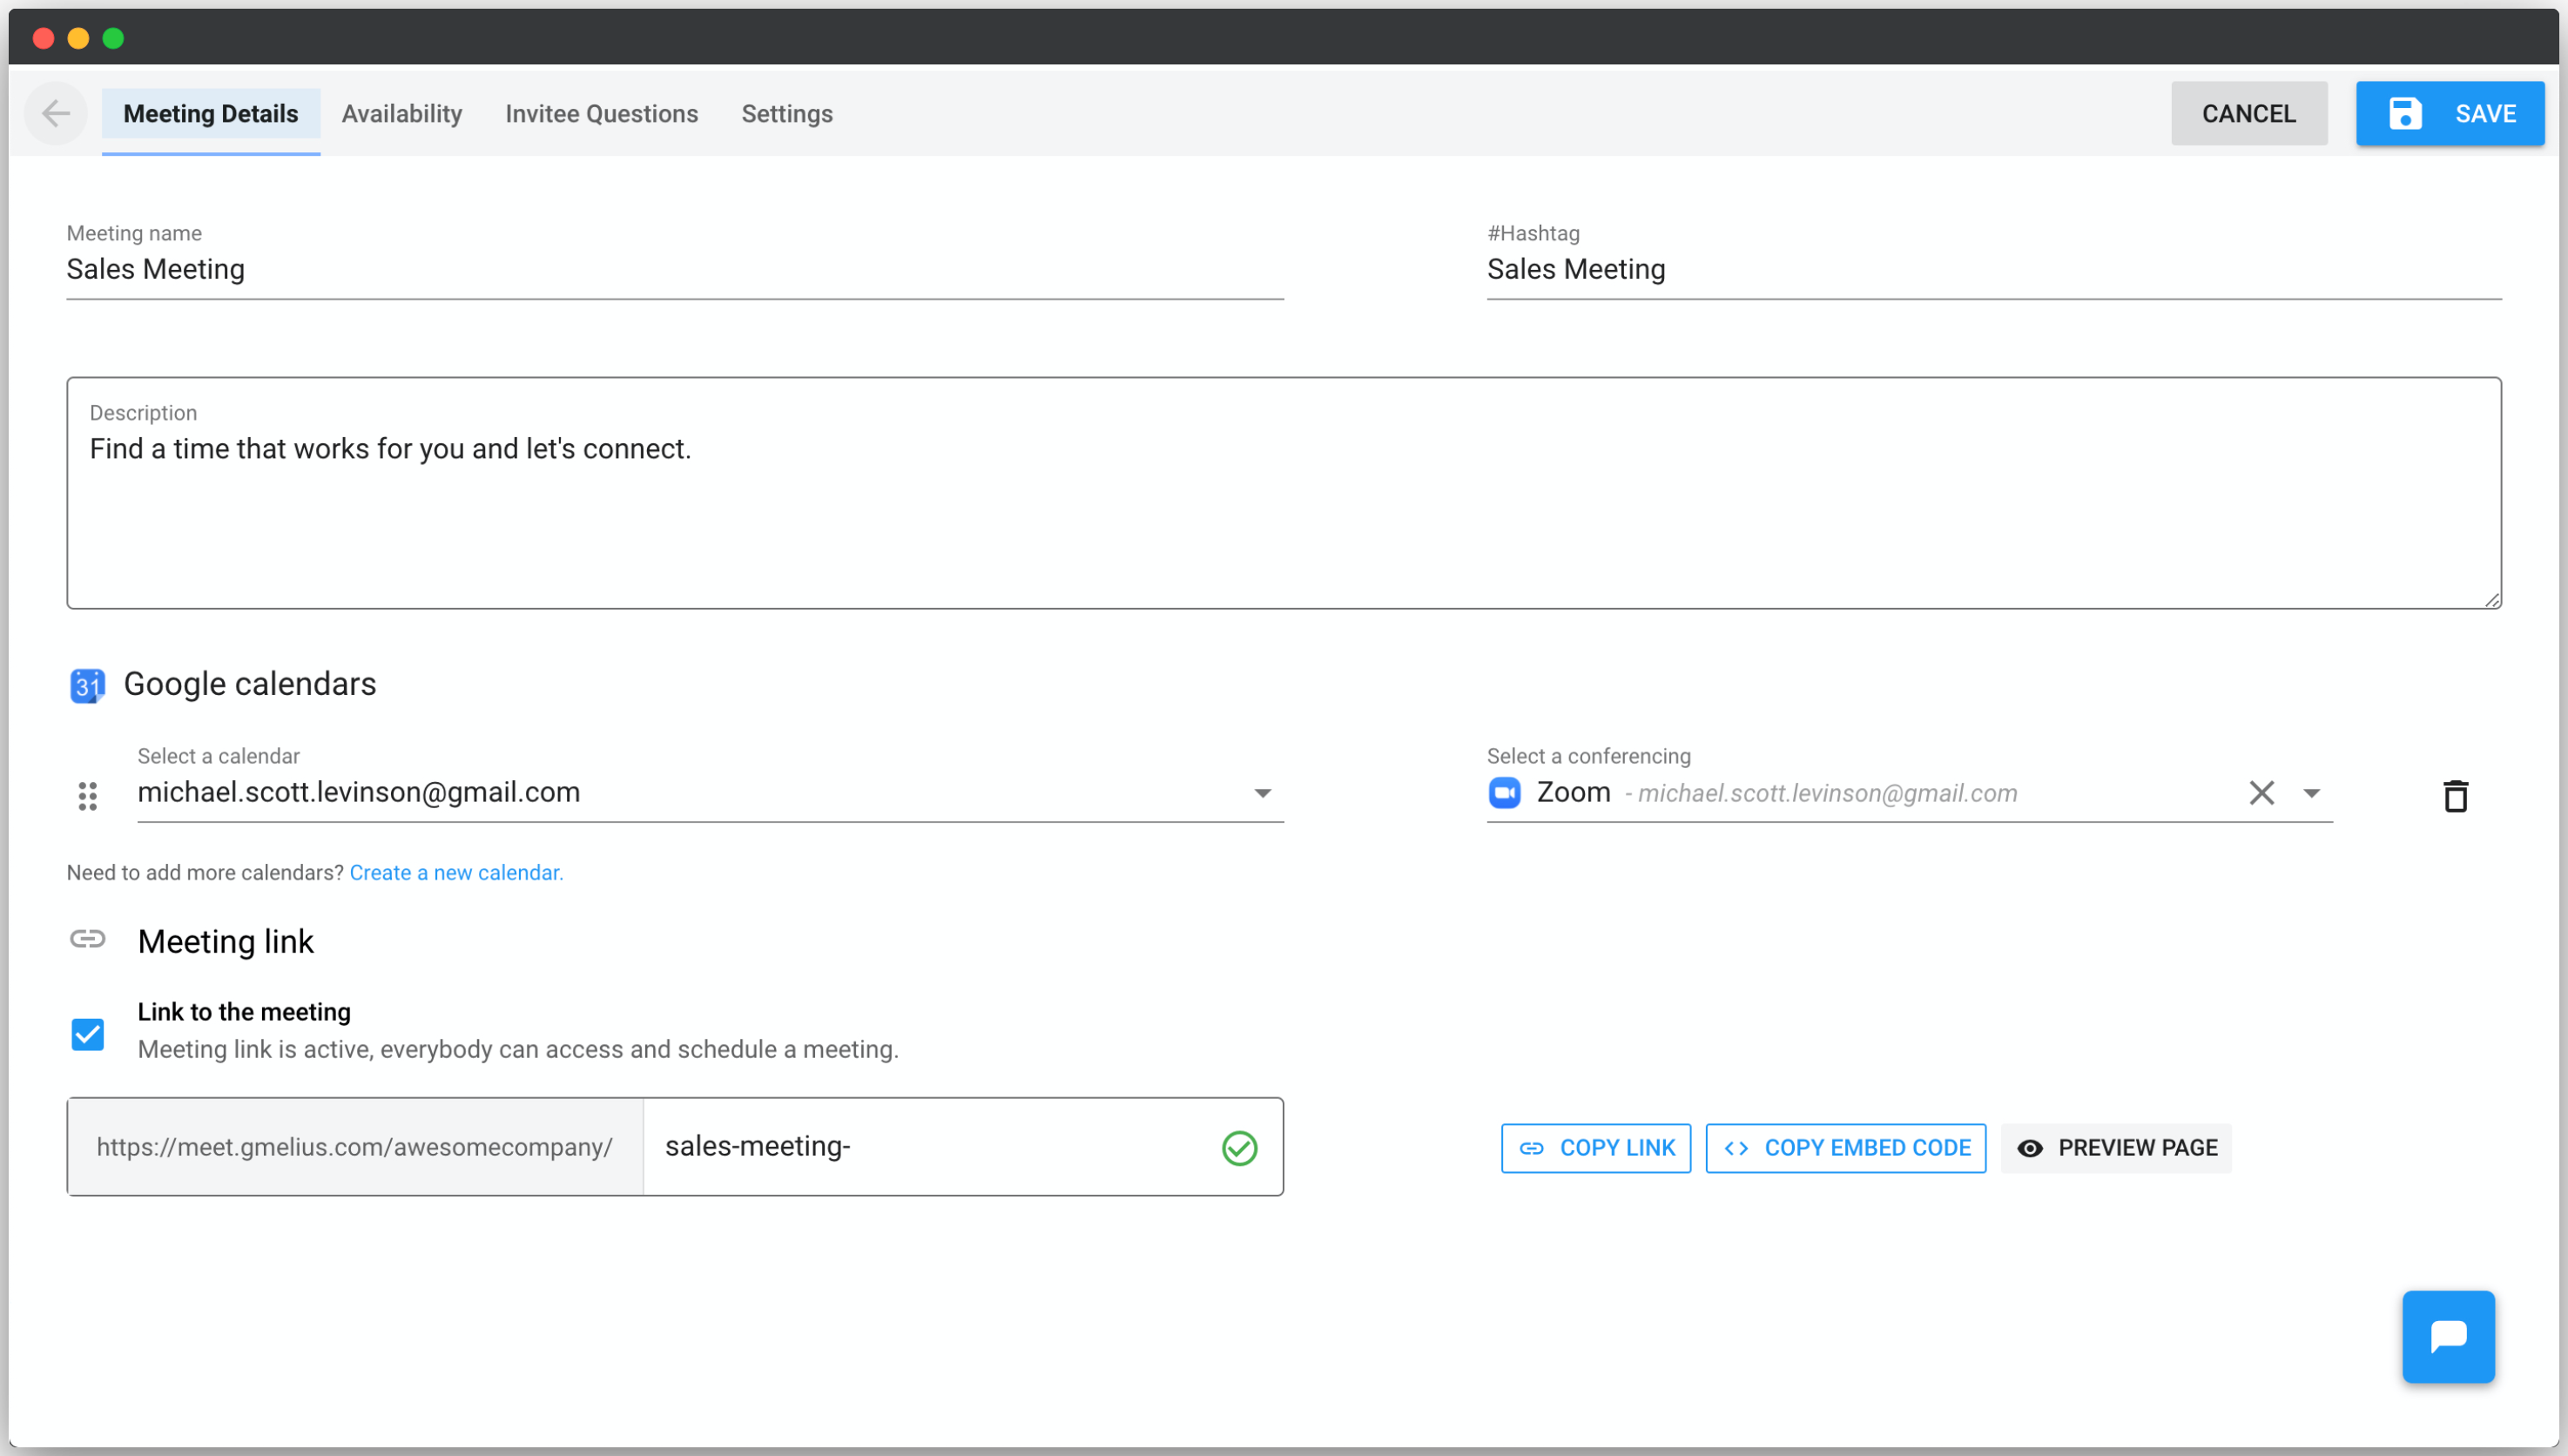The width and height of the screenshot is (2568, 1456).
Task: Open the conferencing dropdown arrow
Action: click(2311, 793)
